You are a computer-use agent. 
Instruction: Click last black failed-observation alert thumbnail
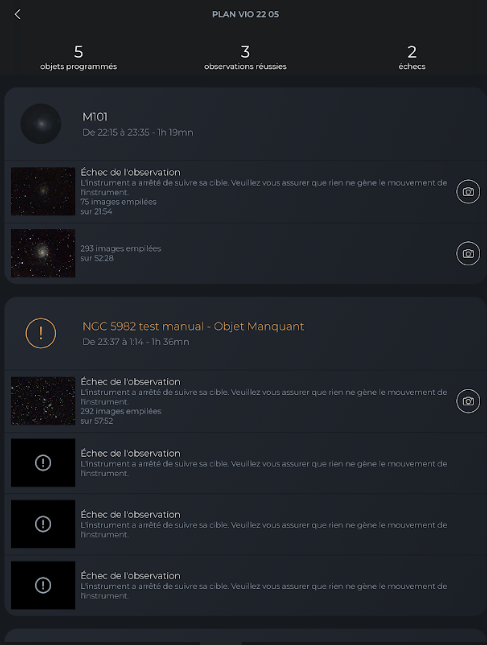(x=43, y=585)
